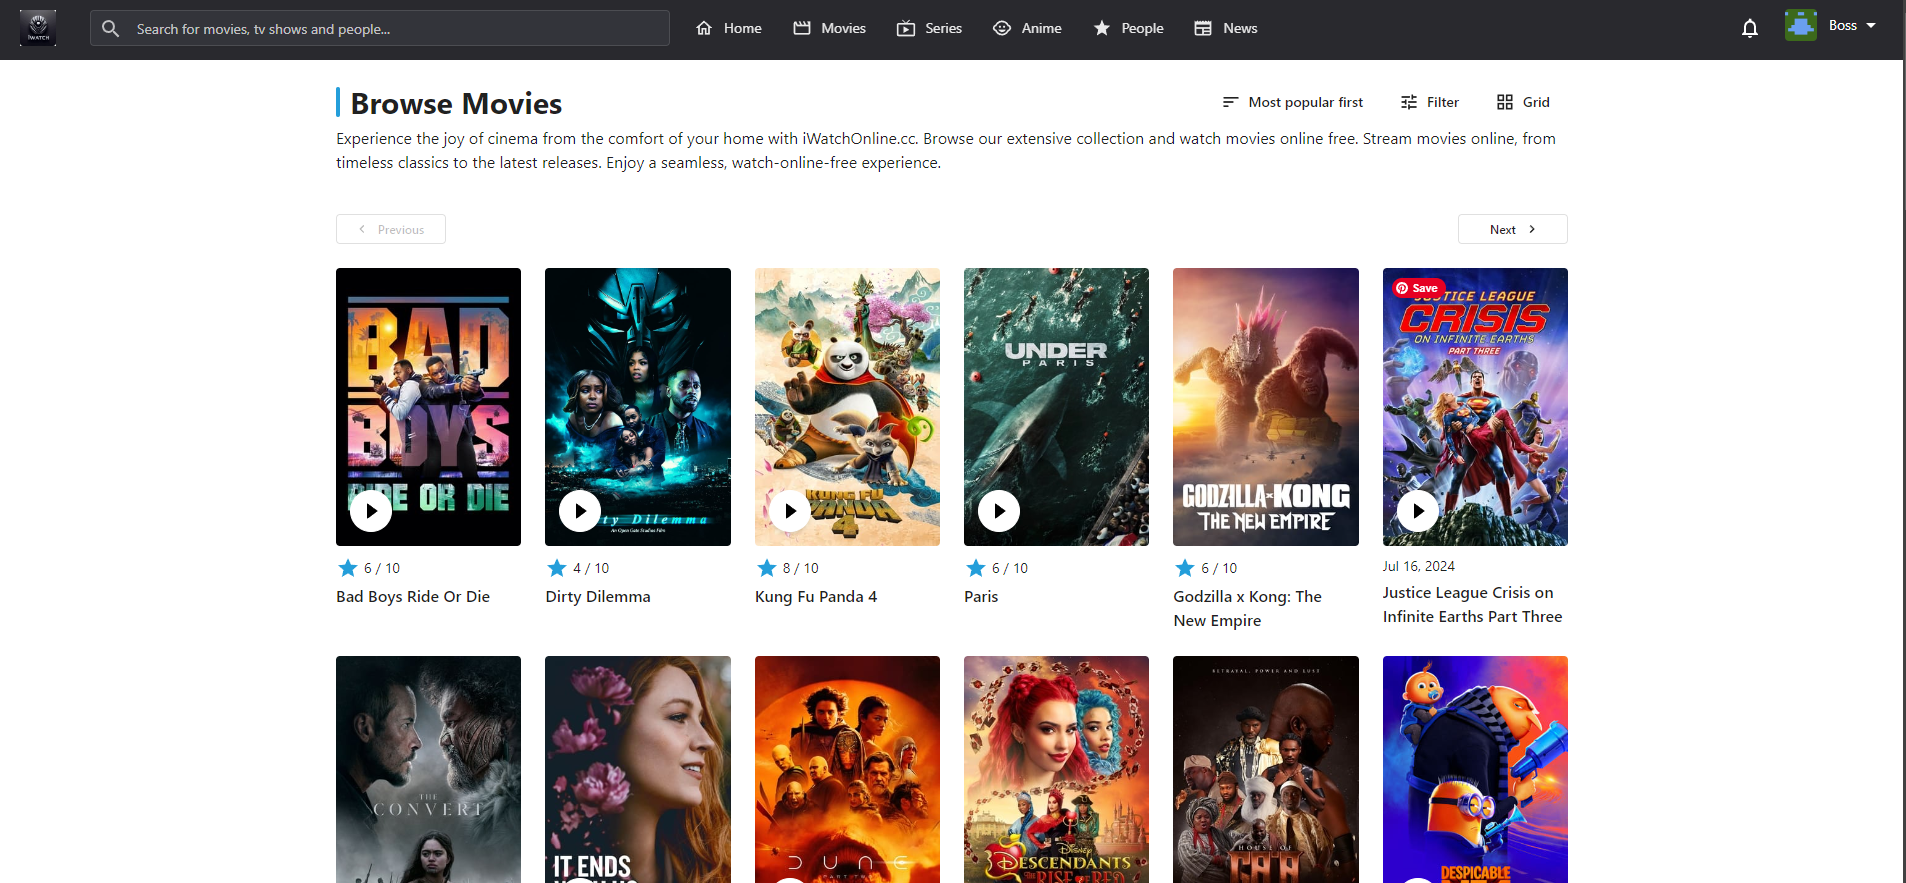Click the Movies clapperboard icon

(x=802, y=28)
